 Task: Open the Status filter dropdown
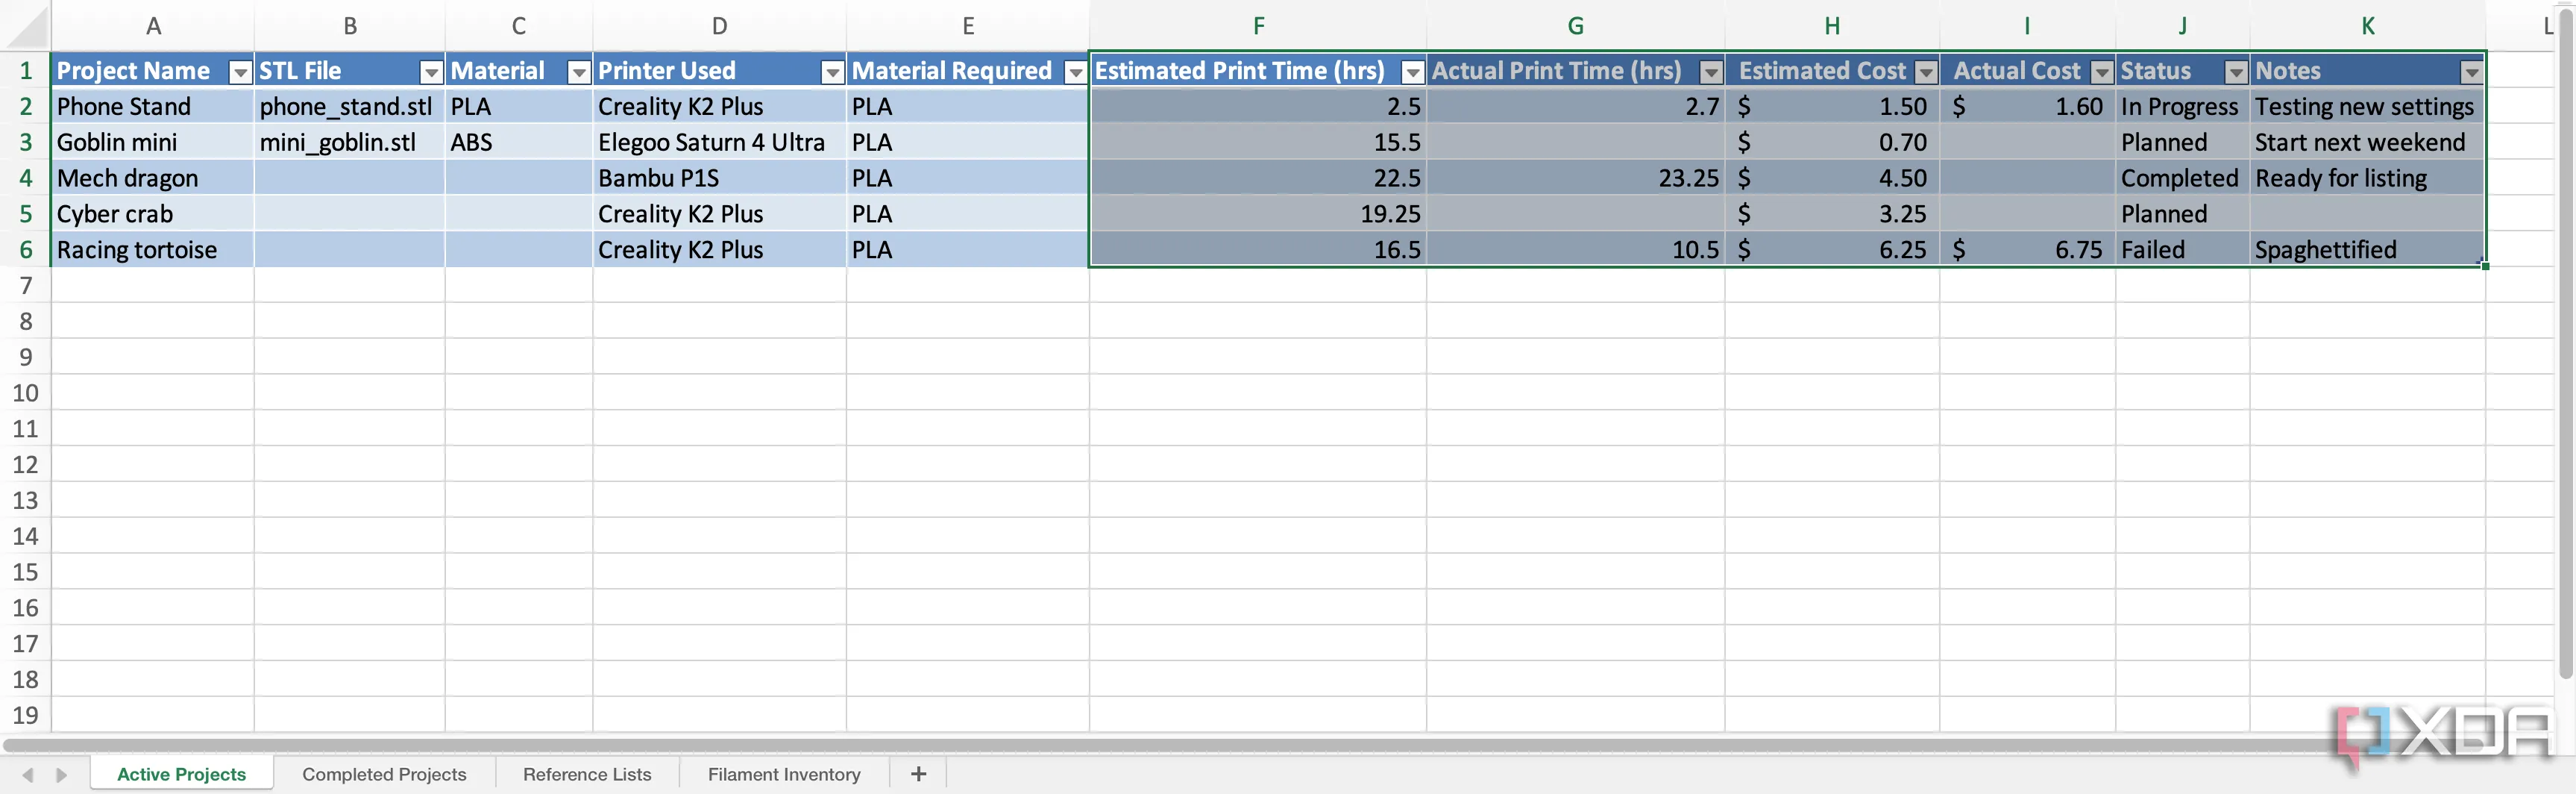[2236, 72]
